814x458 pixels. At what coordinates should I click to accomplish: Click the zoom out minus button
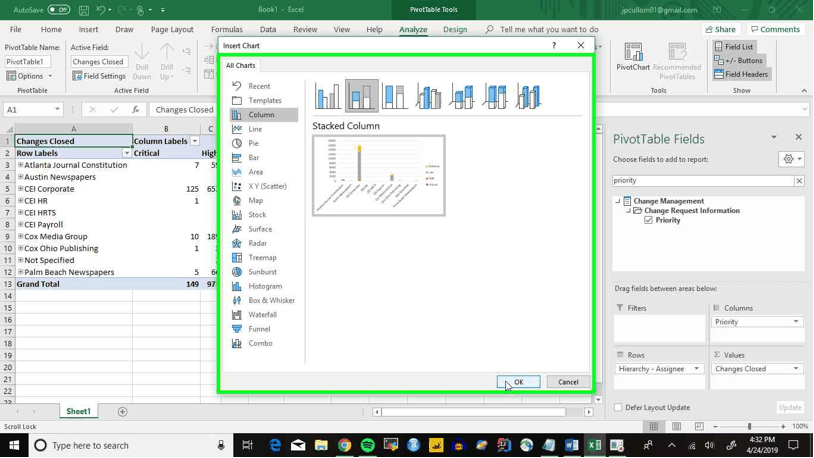(x=715, y=426)
